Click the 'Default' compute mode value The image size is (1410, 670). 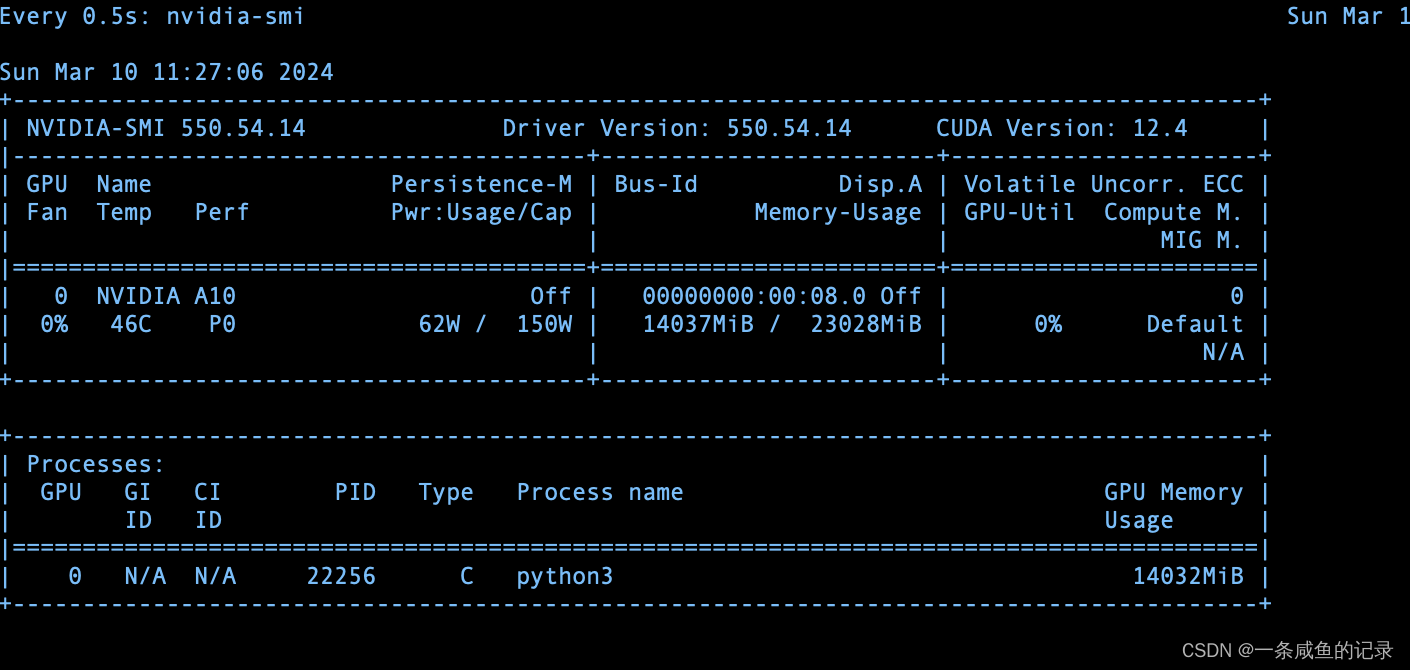(x=1195, y=324)
